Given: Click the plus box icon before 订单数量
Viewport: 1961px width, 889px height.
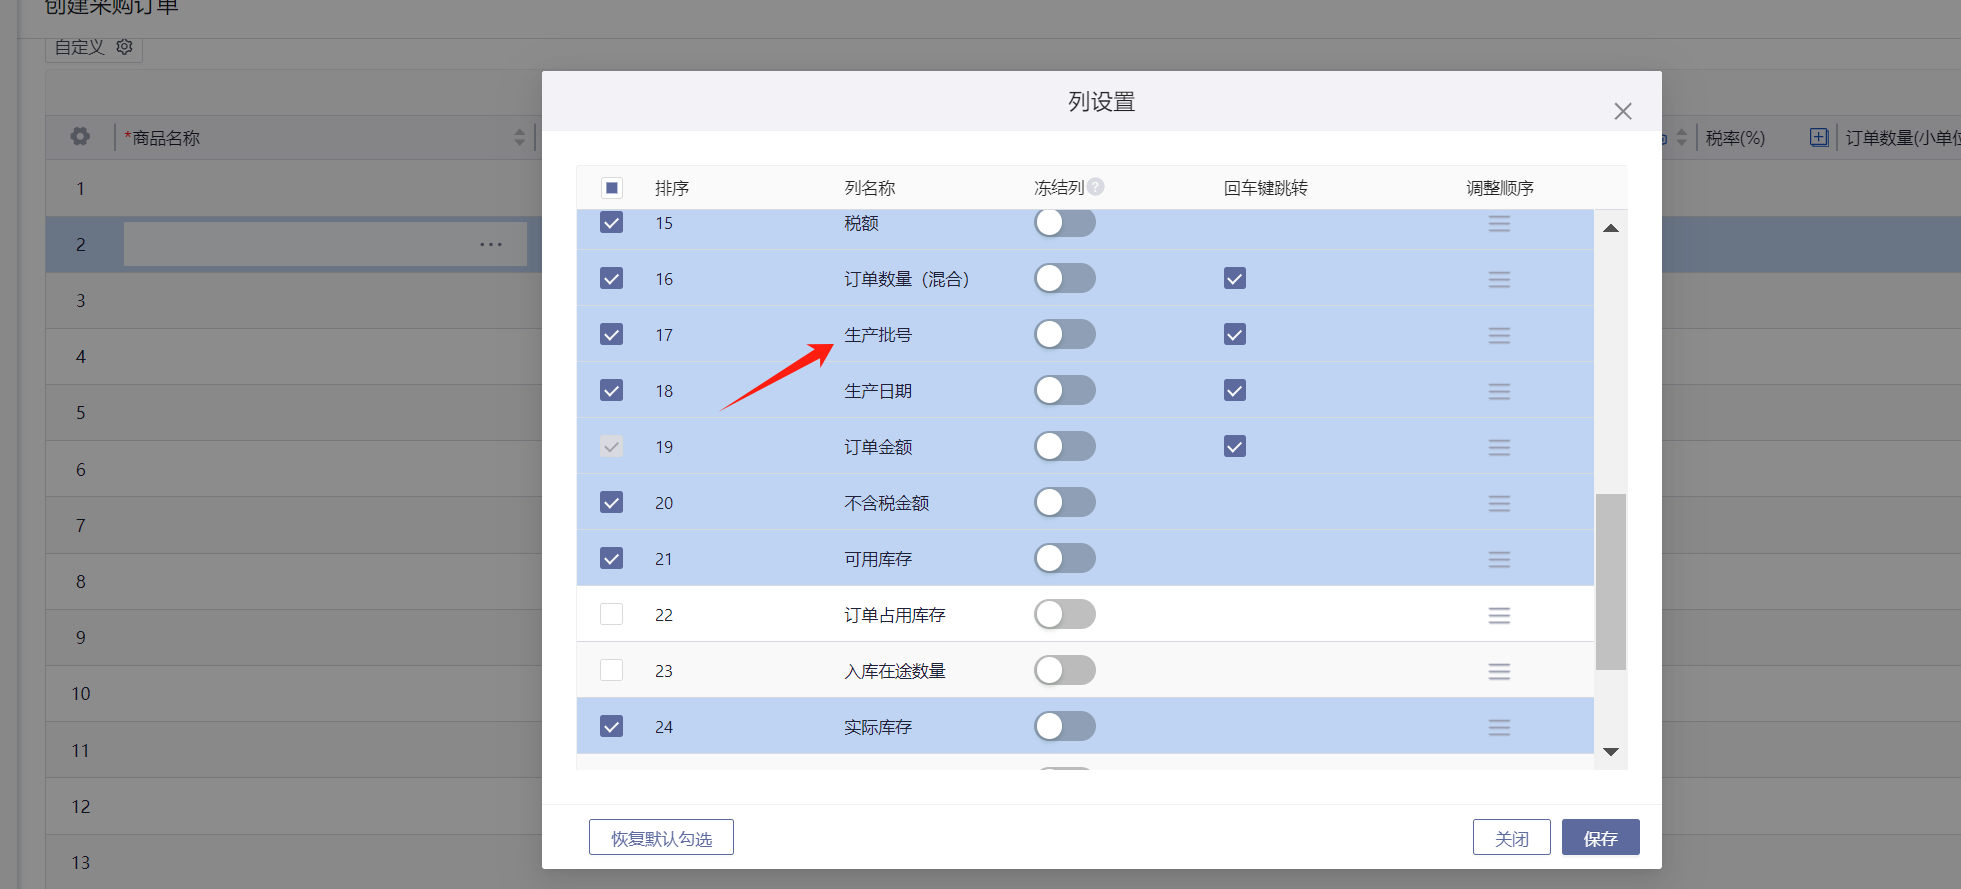Looking at the screenshot, I should click(x=1819, y=137).
